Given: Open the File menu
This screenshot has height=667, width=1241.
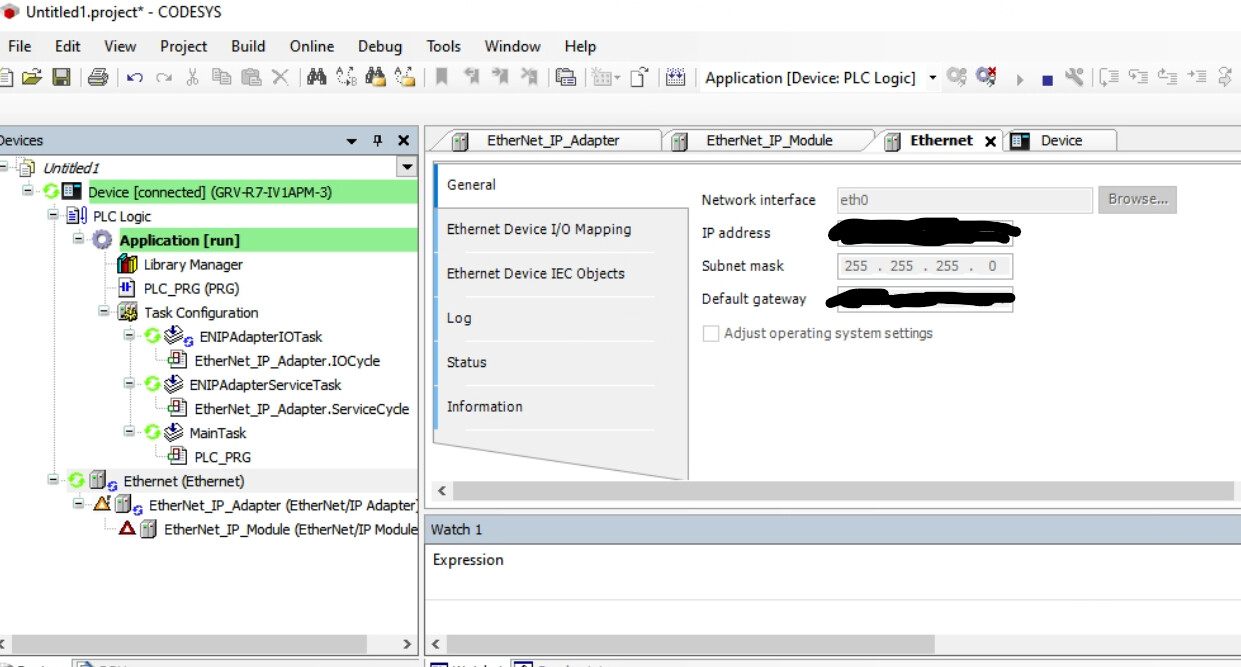Looking at the screenshot, I should click(x=20, y=46).
